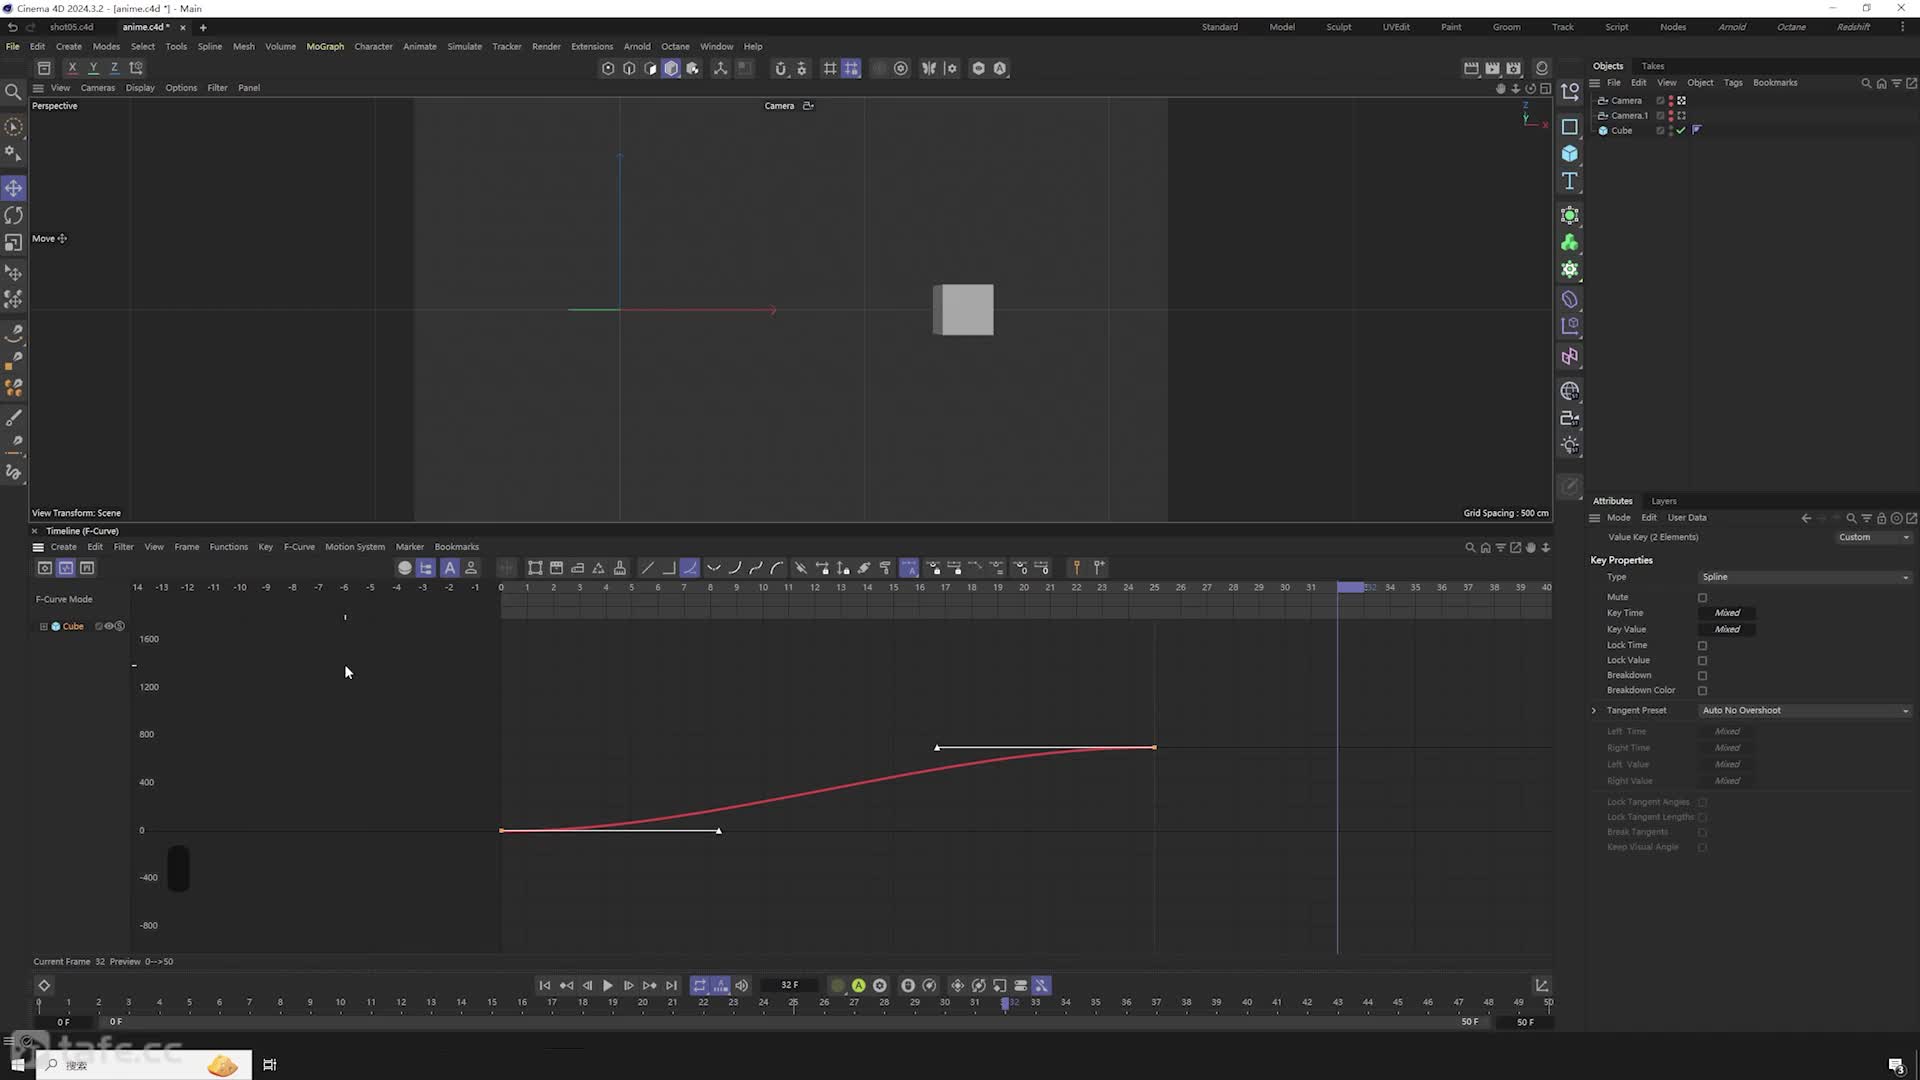Select the Move tool in left toolbar

point(14,188)
